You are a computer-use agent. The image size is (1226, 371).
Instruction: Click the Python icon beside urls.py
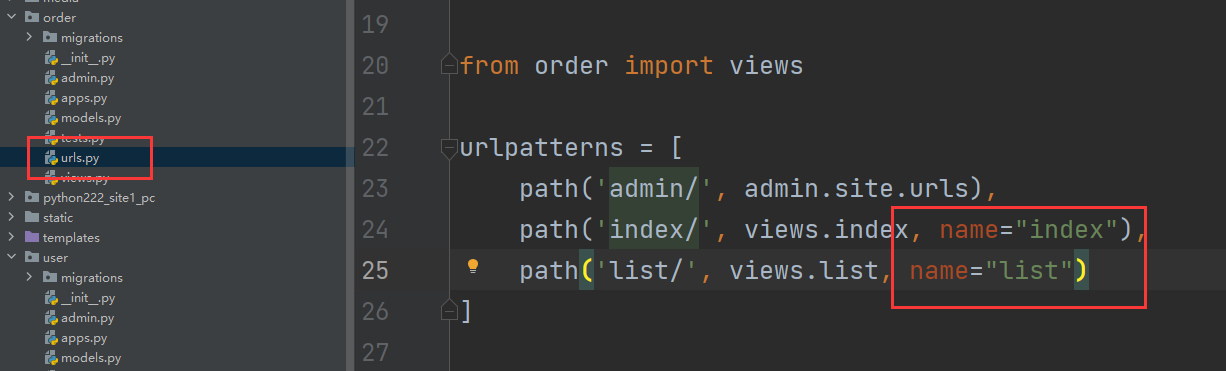click(51, 158)
